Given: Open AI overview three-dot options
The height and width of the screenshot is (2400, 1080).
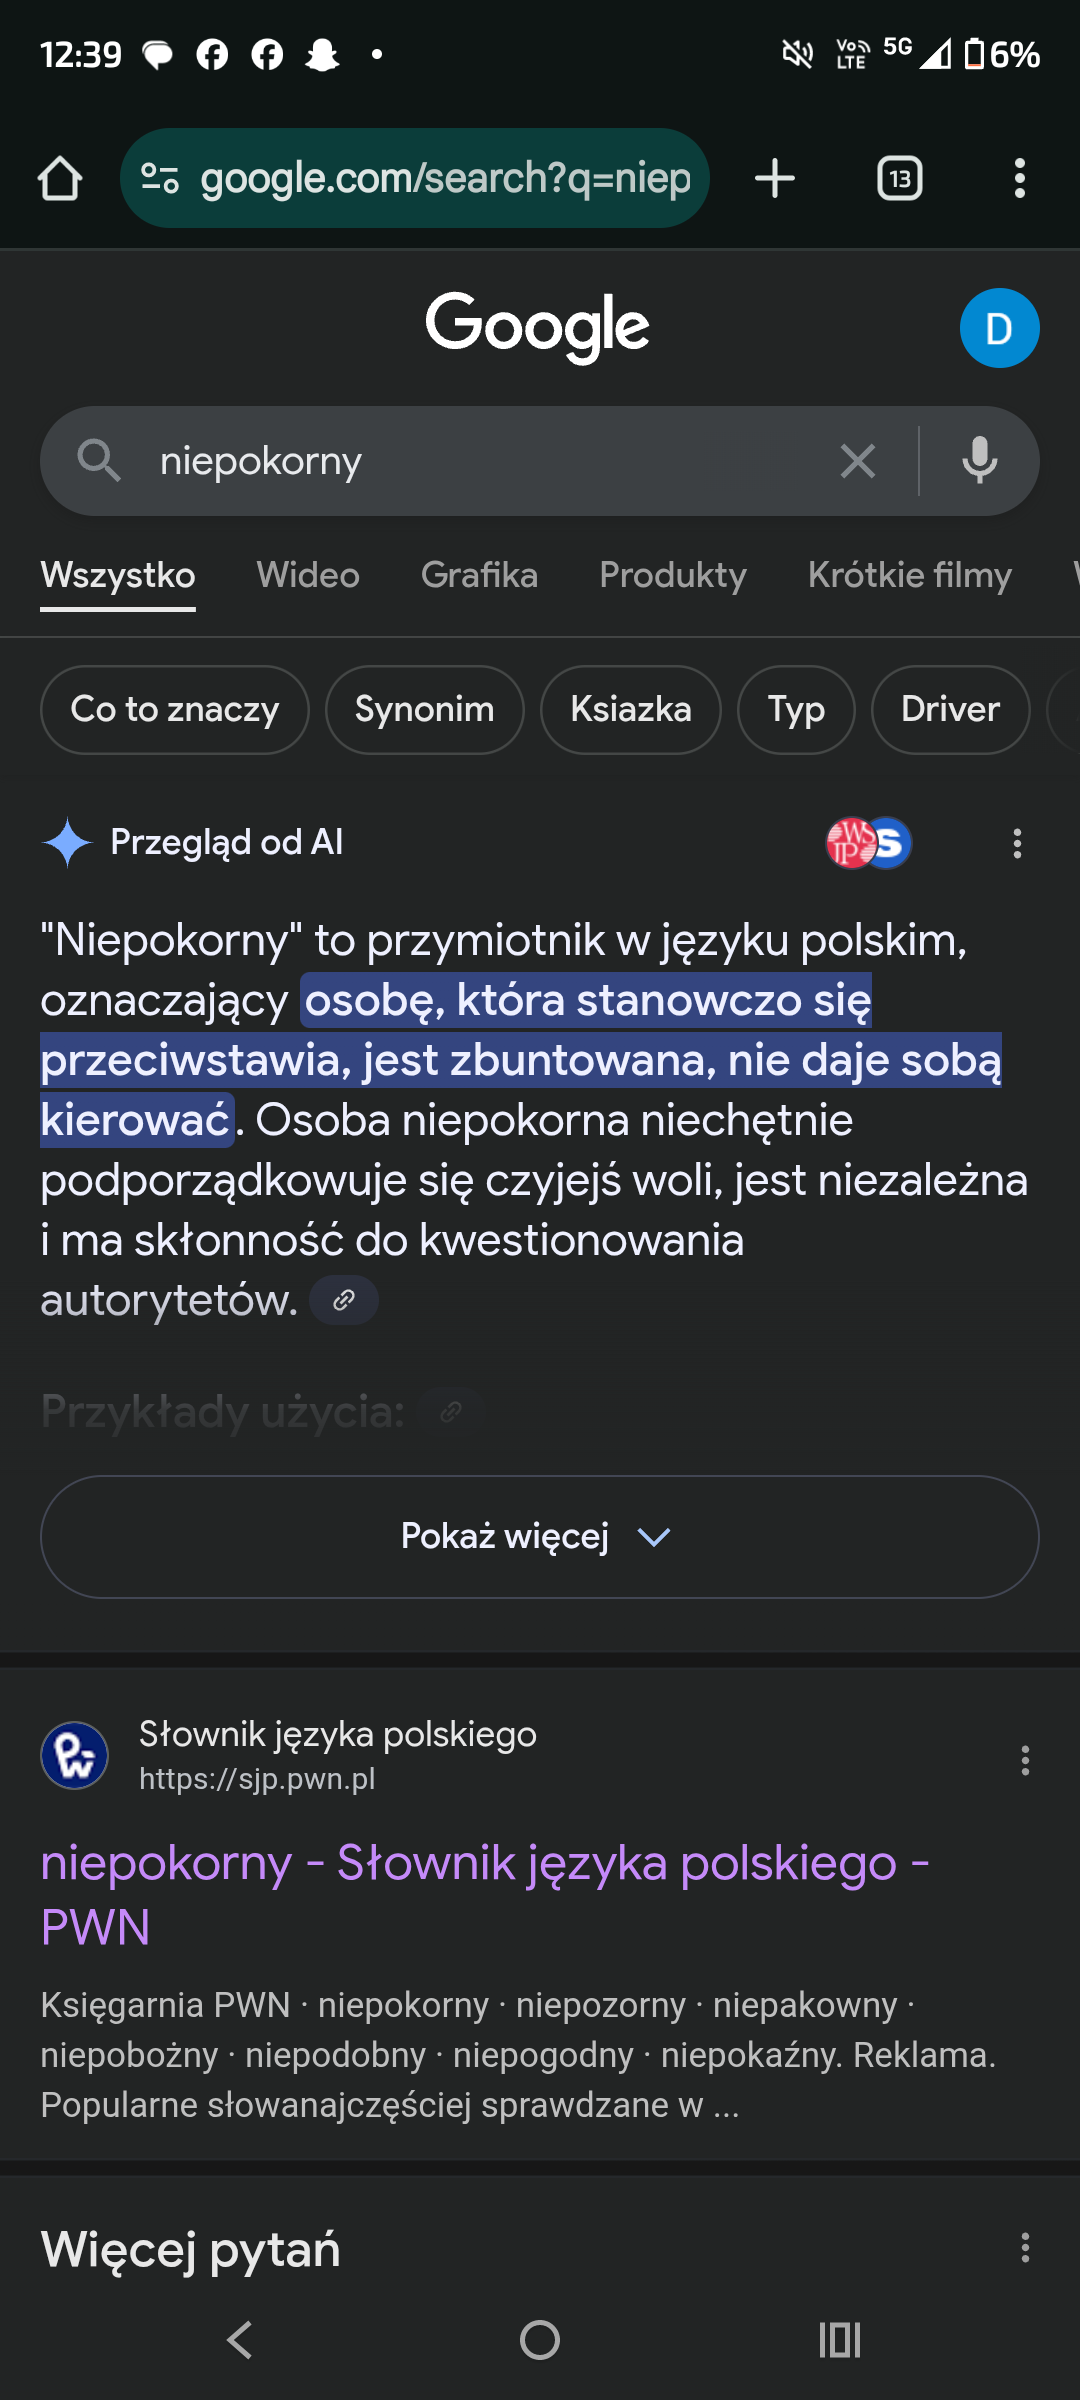Looking at the screenshot, I should (1017, 843).
